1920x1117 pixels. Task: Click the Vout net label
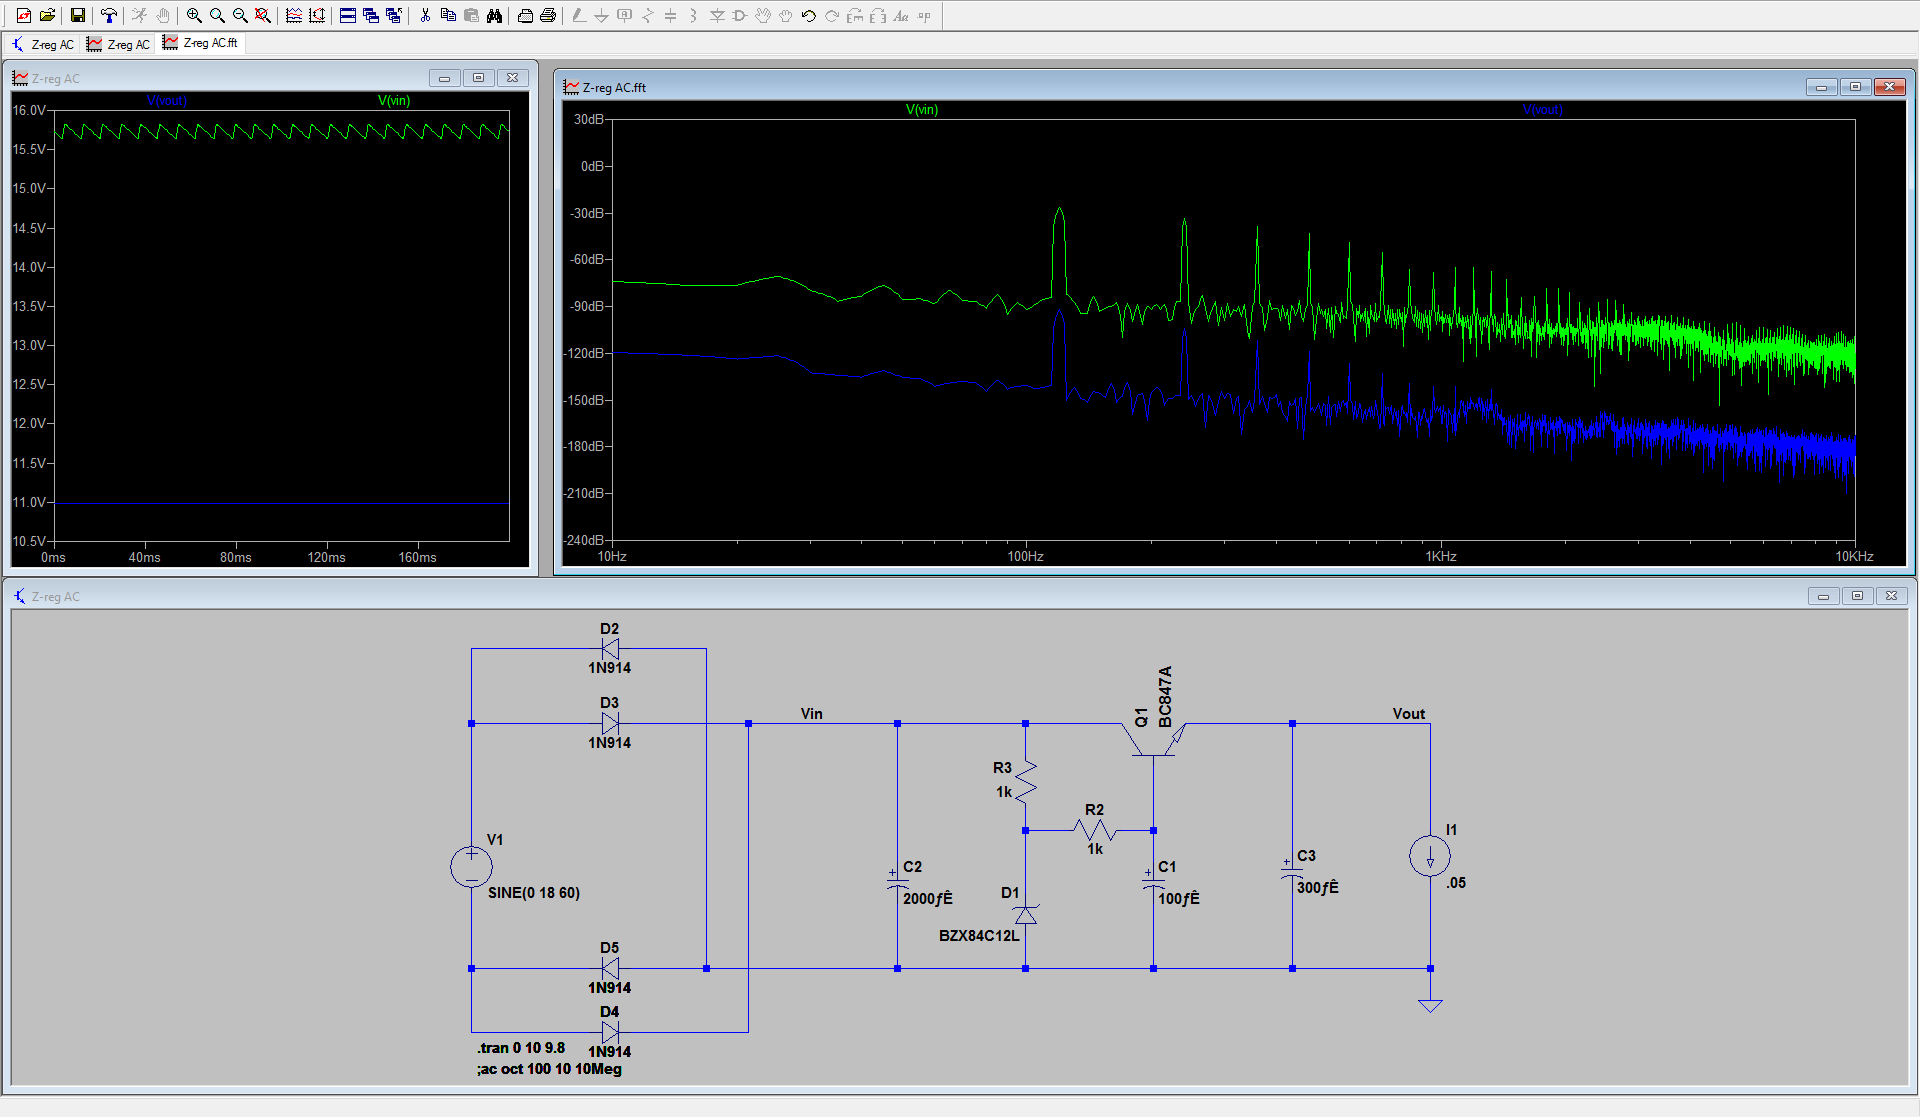click(1409, 714)
